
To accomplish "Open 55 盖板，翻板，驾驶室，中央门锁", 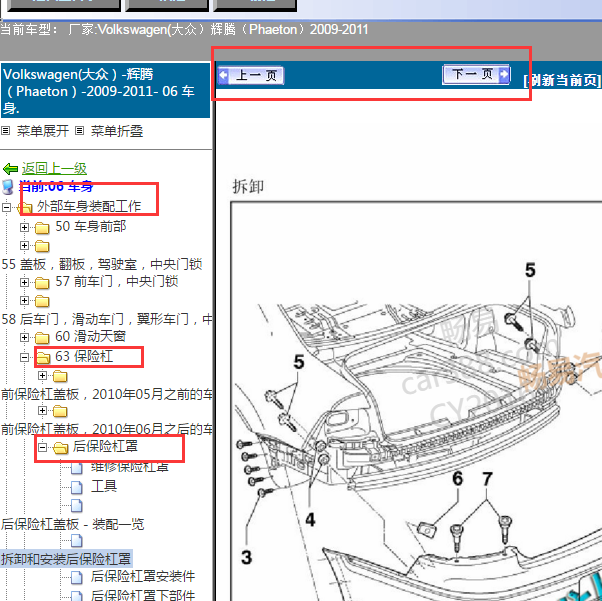I will point(102,264).
